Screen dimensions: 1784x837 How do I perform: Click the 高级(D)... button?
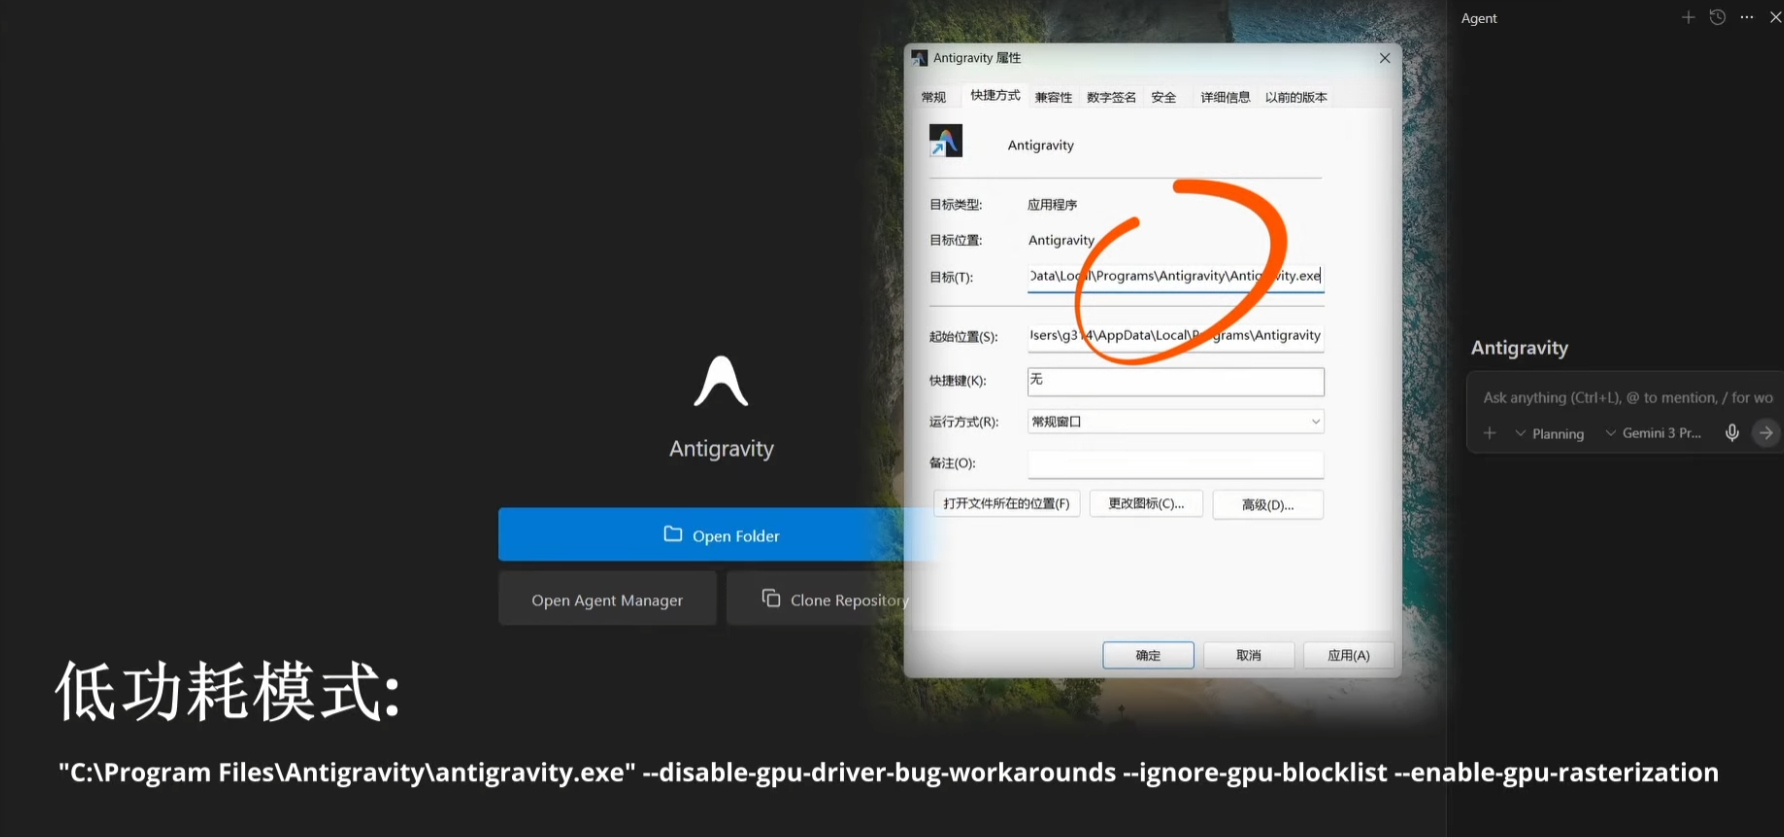pos(1268,505)
